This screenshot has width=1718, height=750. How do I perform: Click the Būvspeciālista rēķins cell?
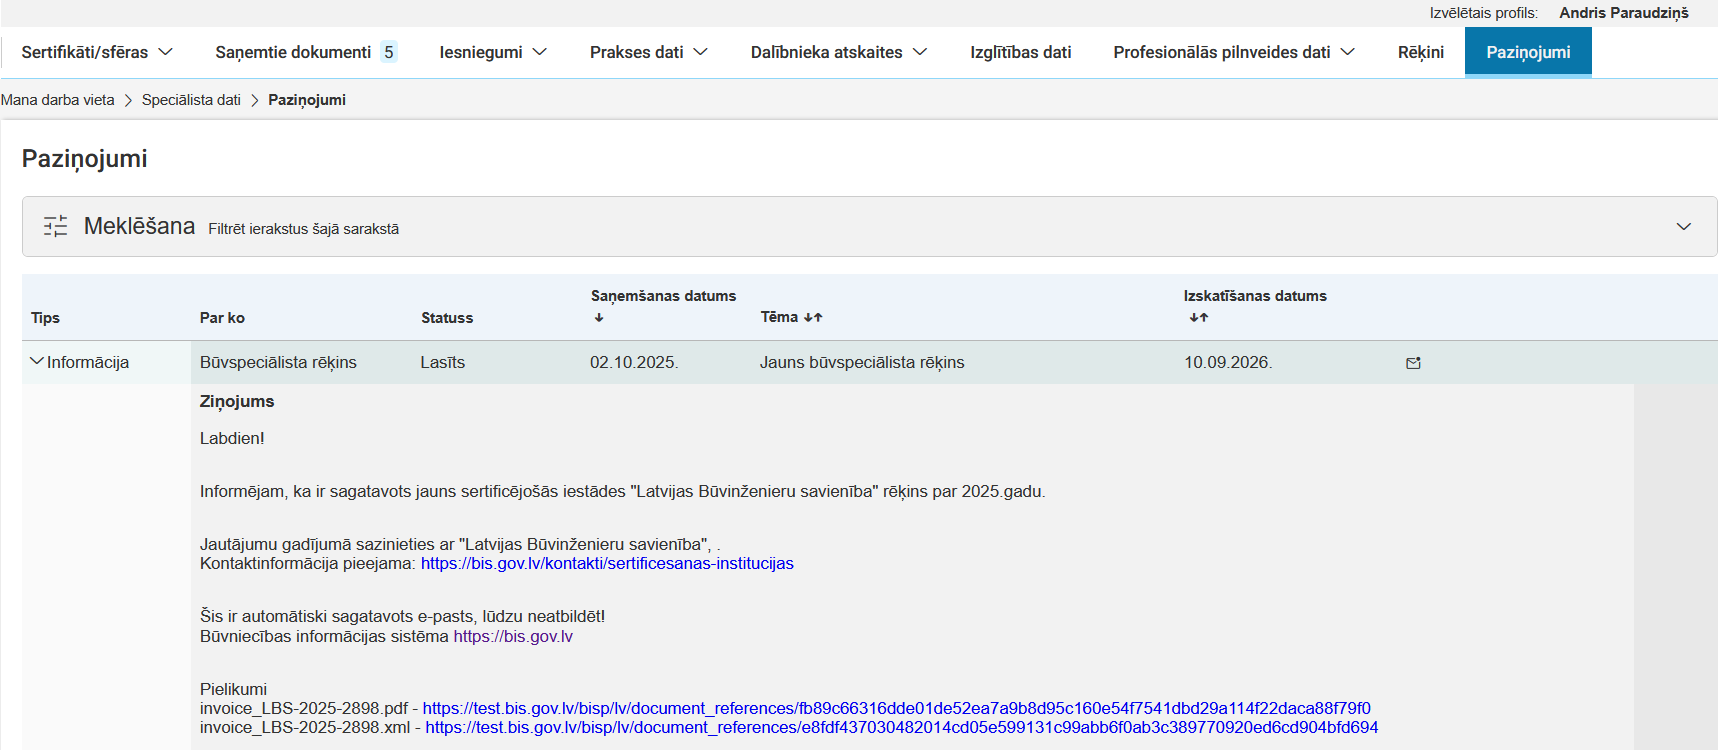point(278,362)
